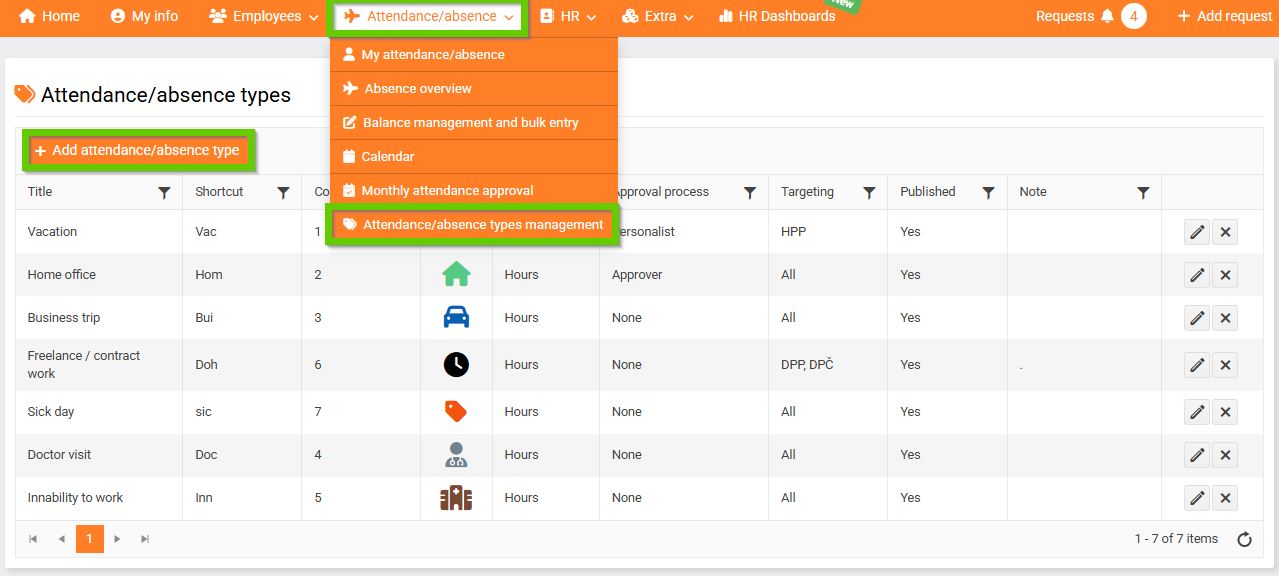This screenshot has height=576, width=1279.
Task: Open Calendar from the dropdown menu
Action: [x=474, y=157]
